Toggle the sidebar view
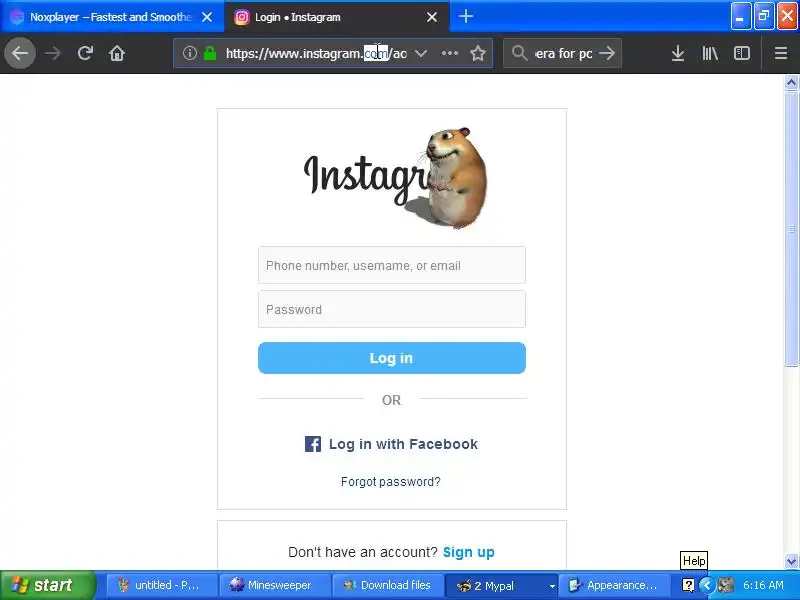800x600 pixels. point(742,53)
